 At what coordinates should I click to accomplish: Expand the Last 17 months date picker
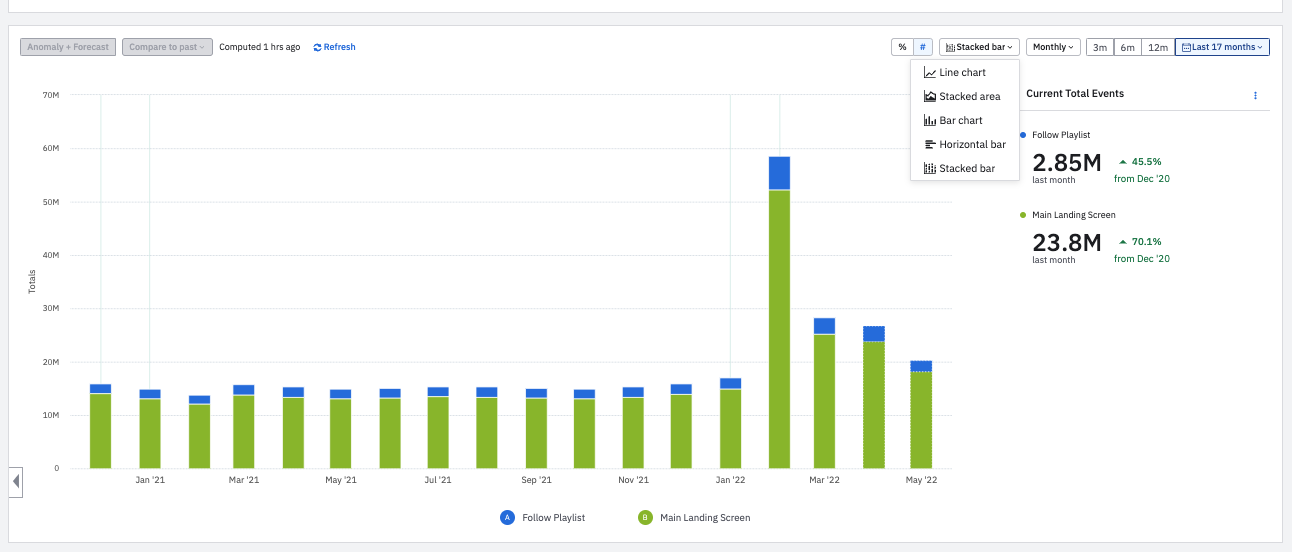[1222, 47]
